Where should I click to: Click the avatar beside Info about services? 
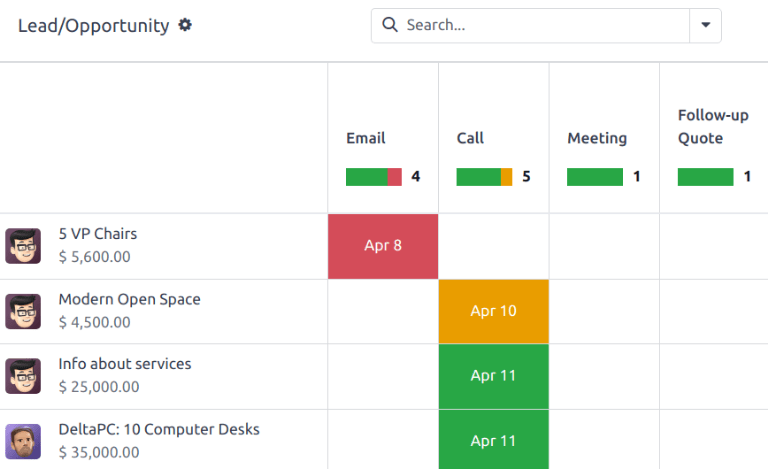tap(23, 376)
